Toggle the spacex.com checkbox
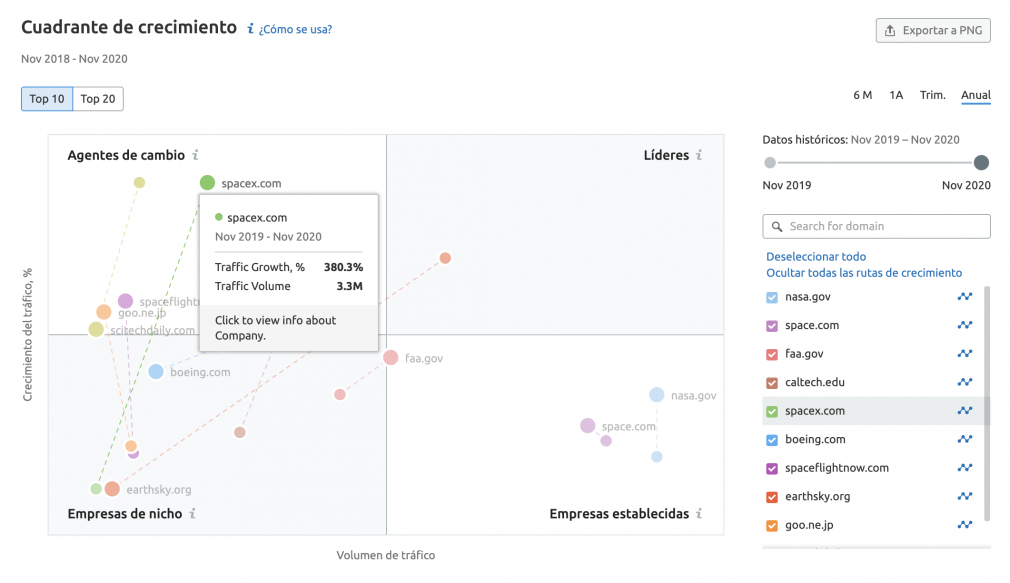 coord(772,412)
